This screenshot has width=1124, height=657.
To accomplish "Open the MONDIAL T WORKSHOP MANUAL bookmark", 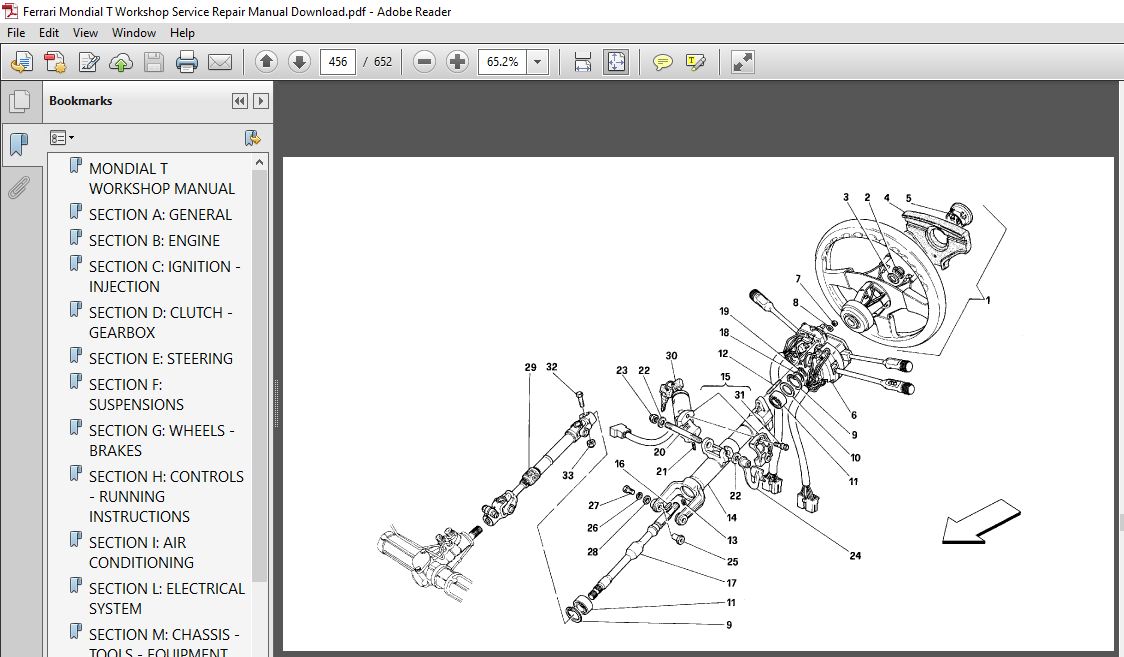I will [161, 178].
